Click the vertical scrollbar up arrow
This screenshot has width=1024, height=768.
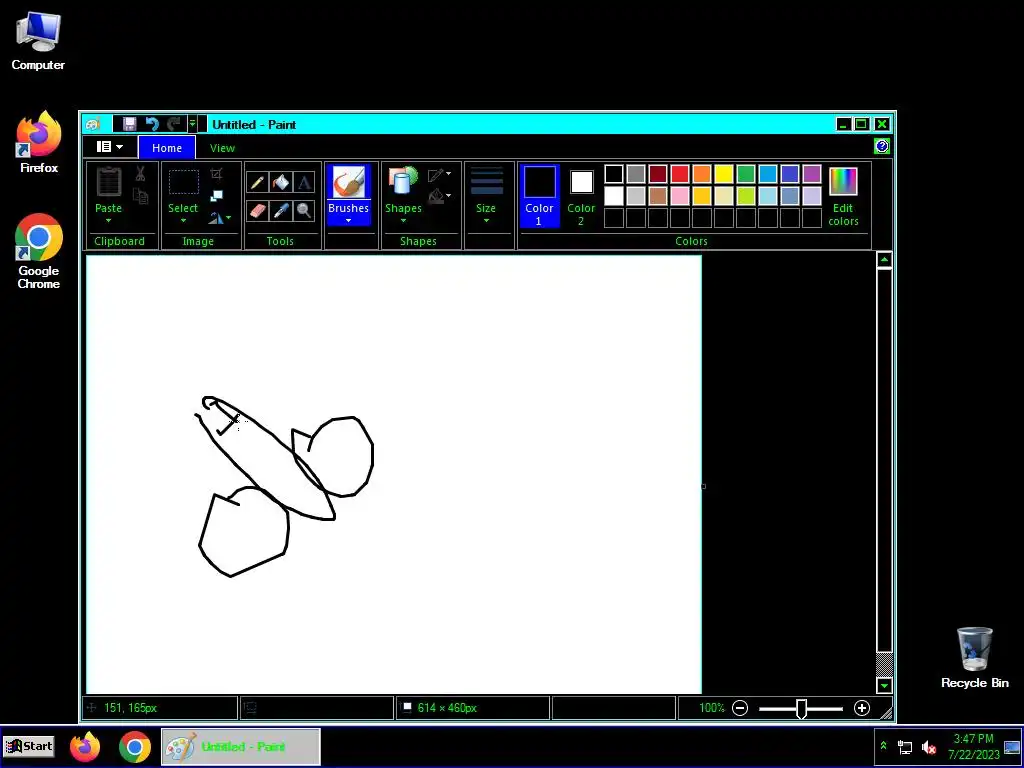pyautogui.click(x=884, y=260)
